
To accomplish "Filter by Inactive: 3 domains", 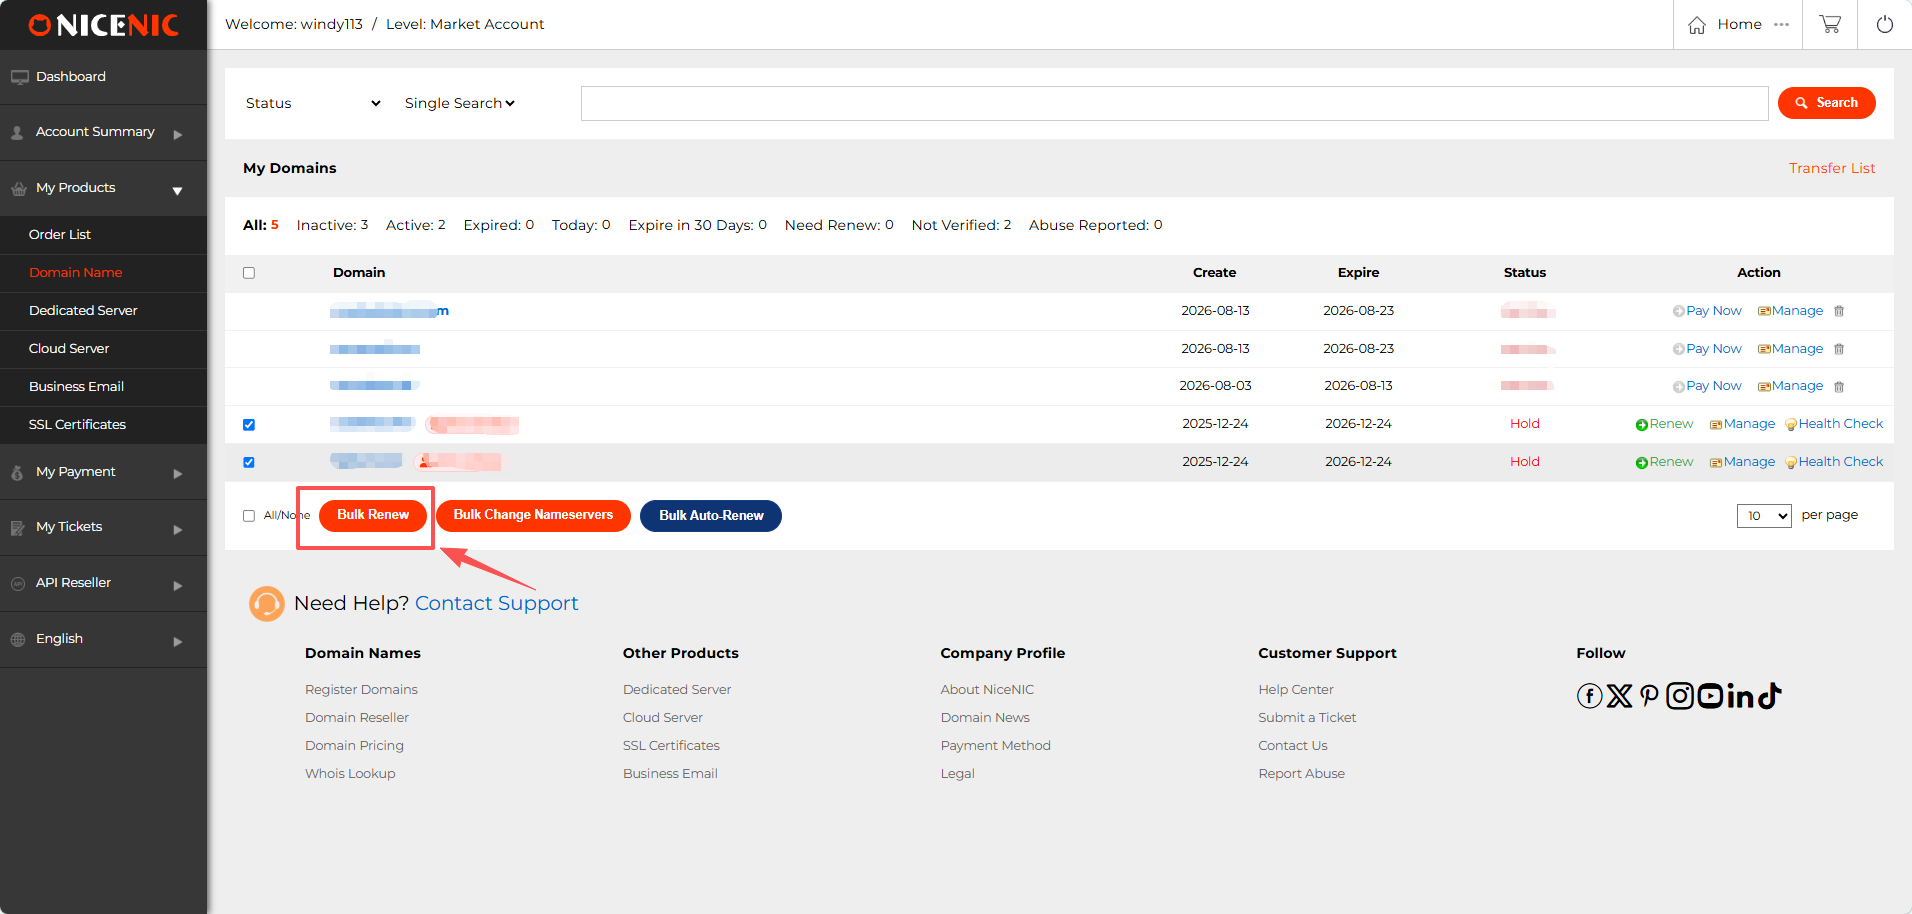I will [332, 225].
